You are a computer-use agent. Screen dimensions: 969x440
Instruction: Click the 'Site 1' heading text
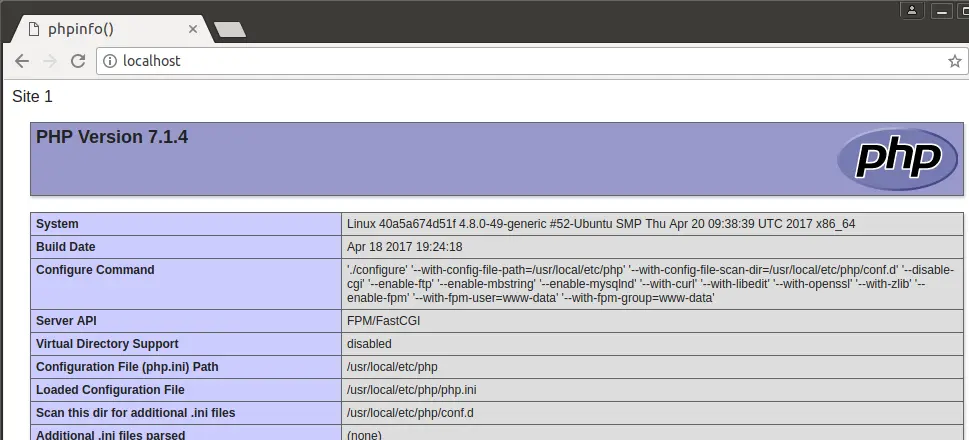tap(33, 96)
